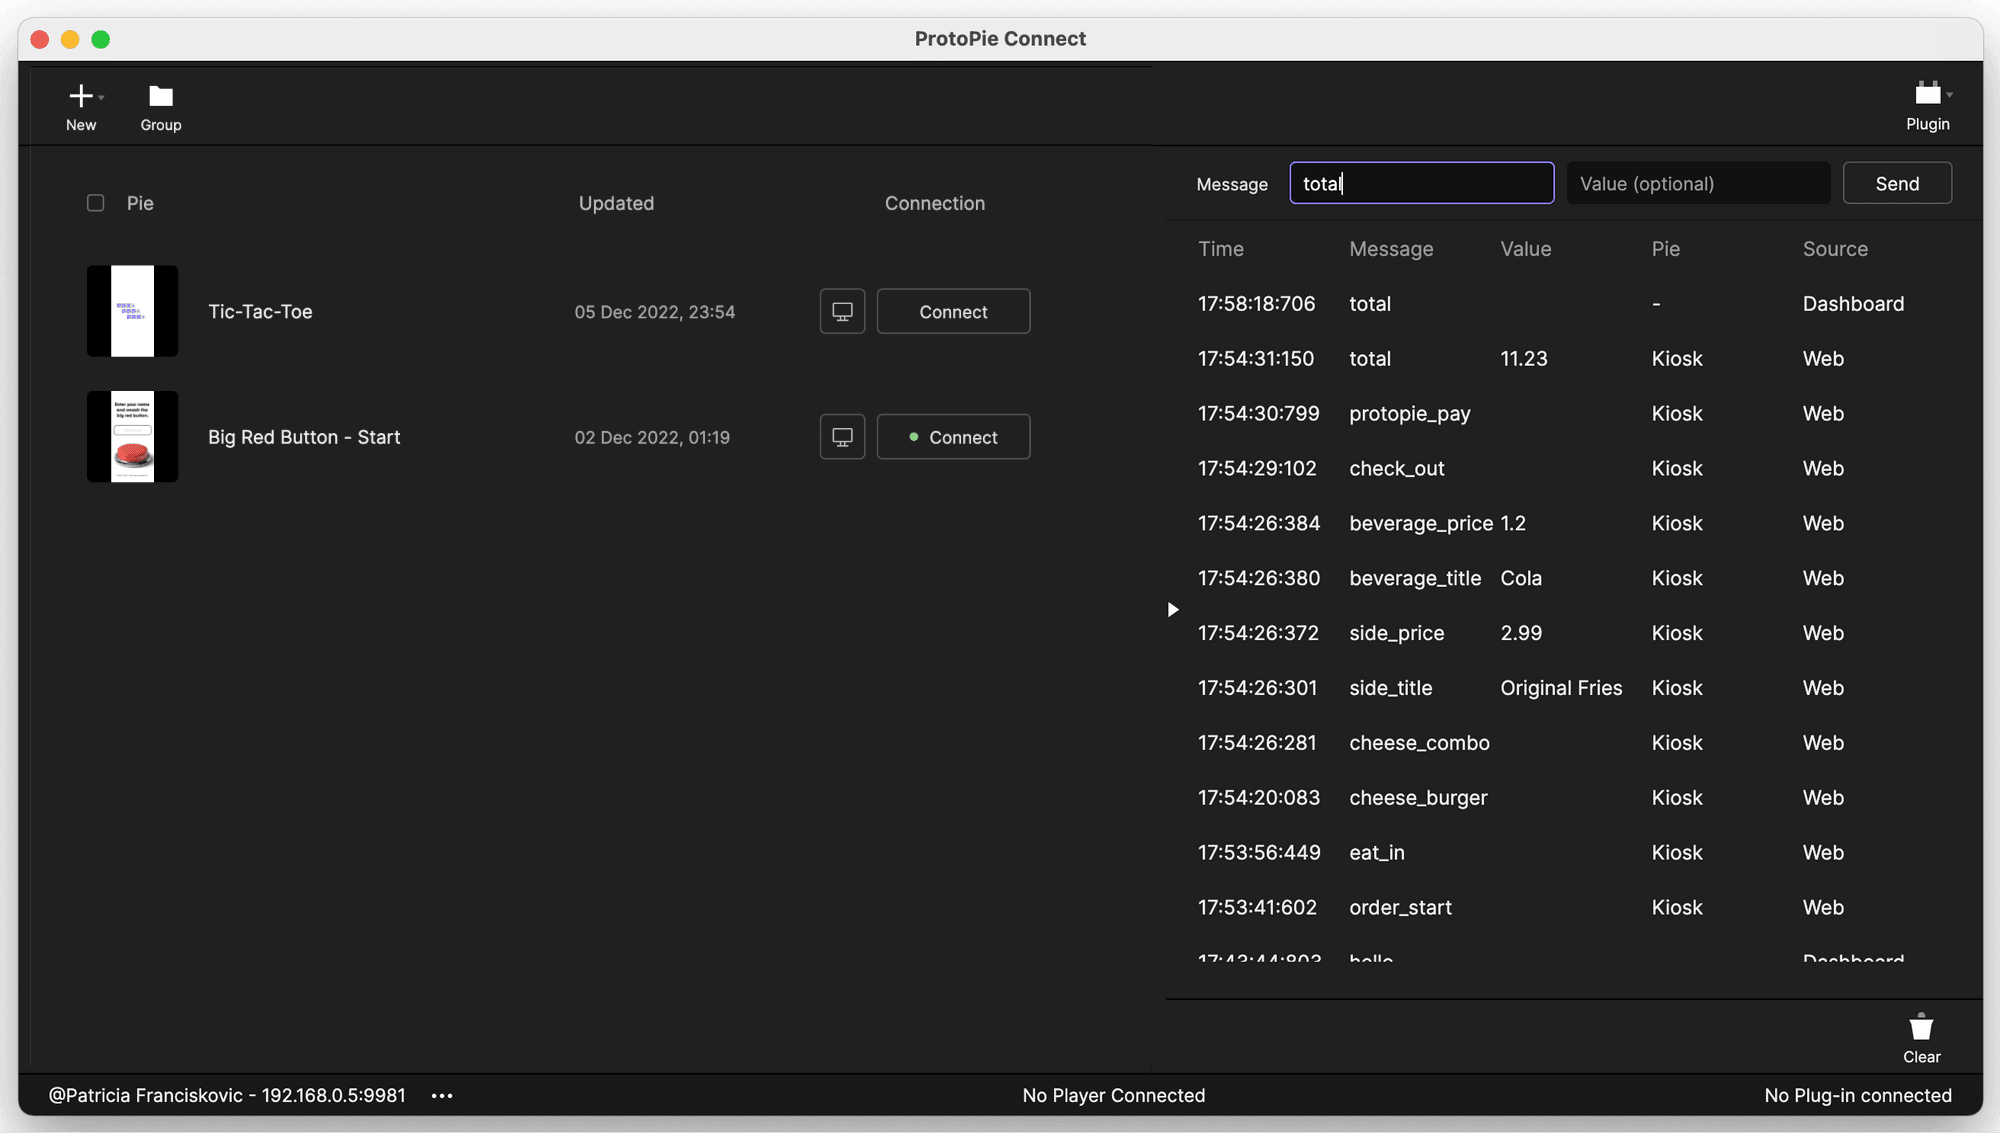Connect the Big Red Button - Start pie

click(x=952, y=436)
